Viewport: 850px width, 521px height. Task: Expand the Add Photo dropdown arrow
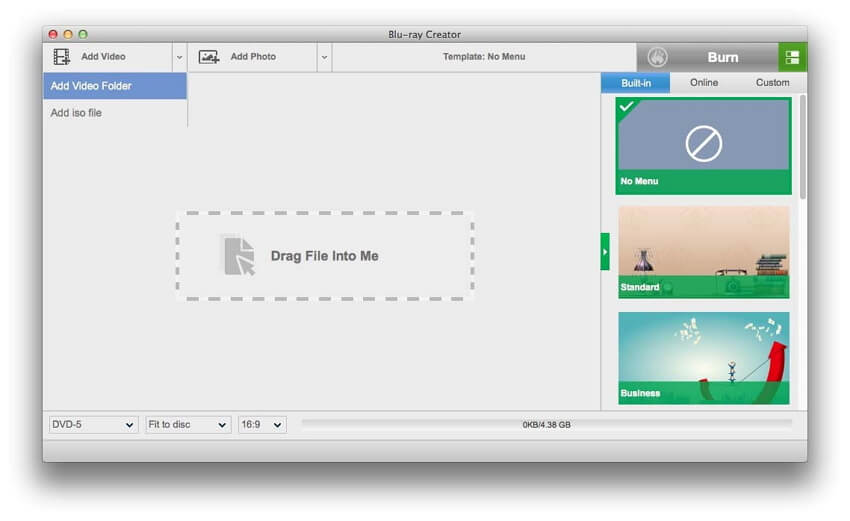324,57
